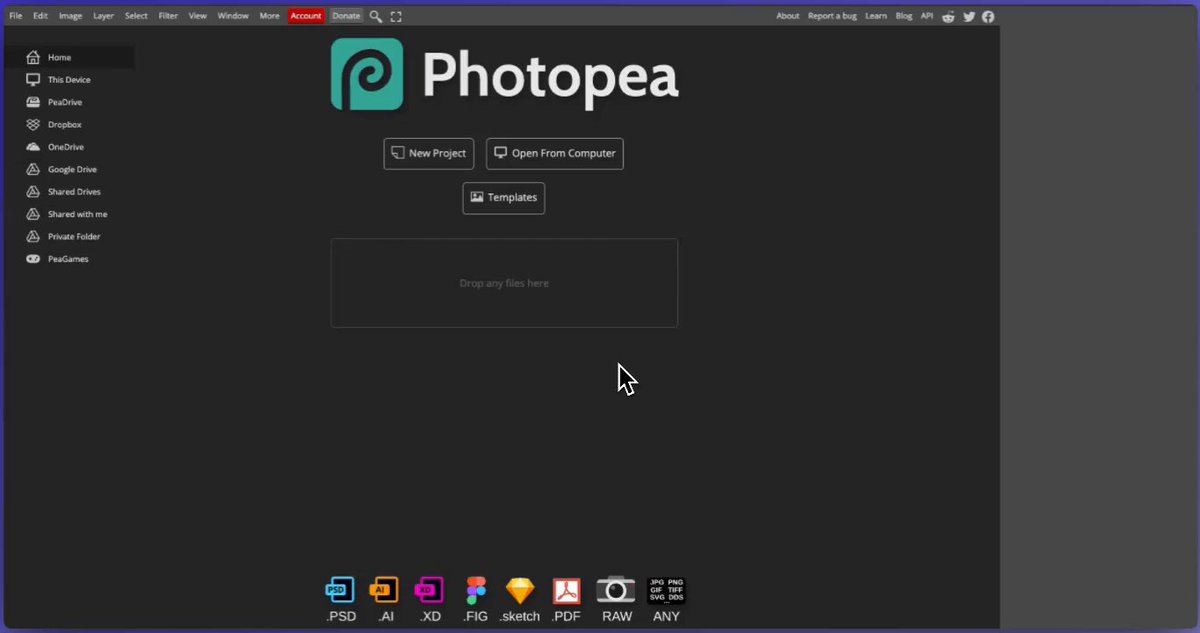Select Home in the sidebar
1200x633 pixels.
click(x=69, y=57)
